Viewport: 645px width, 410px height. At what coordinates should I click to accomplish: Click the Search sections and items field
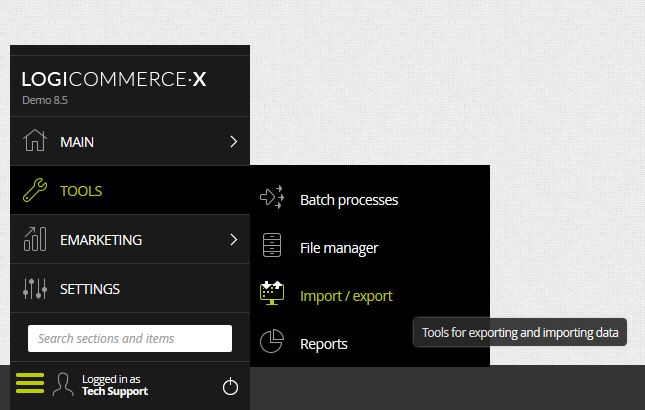click(130, 338)
